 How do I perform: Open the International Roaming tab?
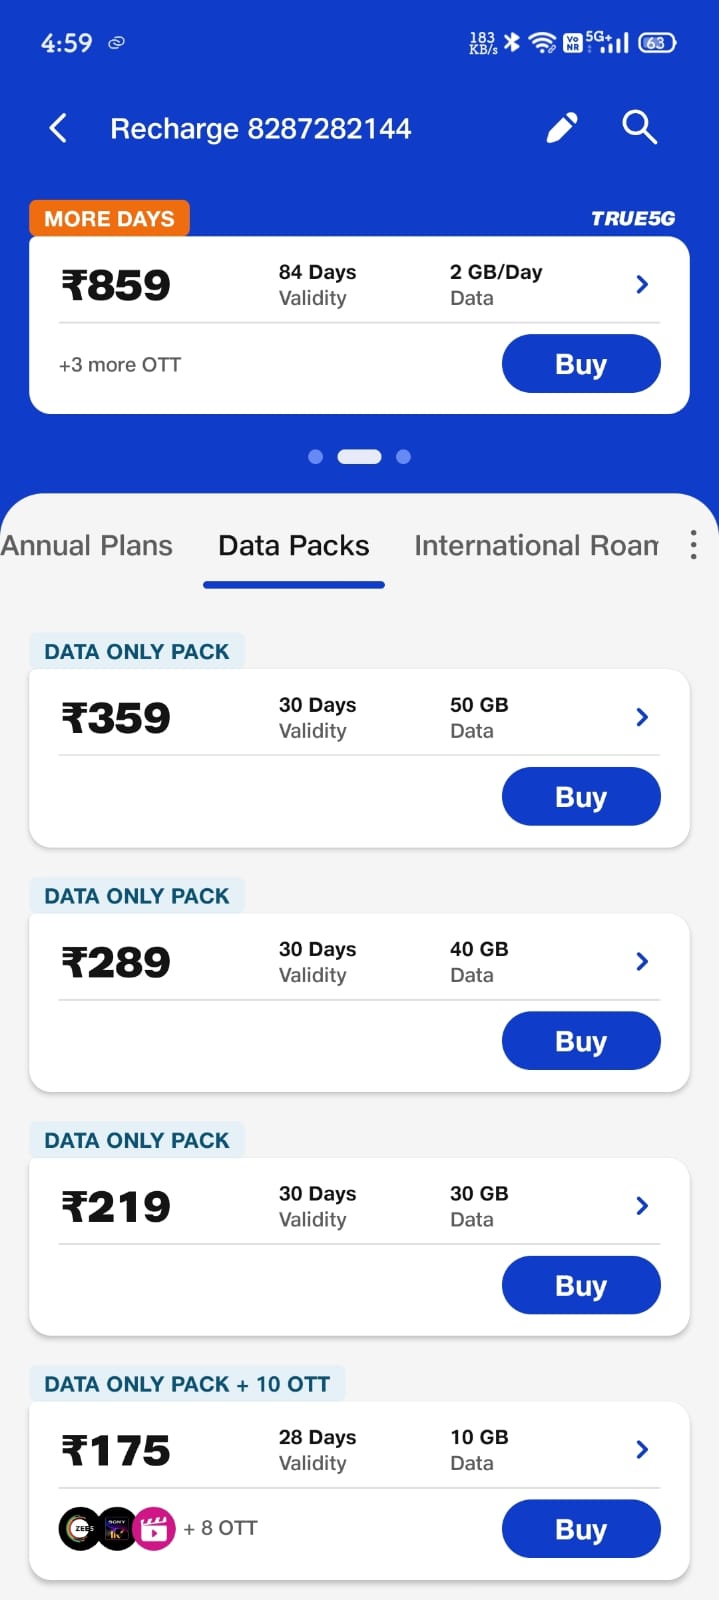pyautogui.click(x=537, y=545)
